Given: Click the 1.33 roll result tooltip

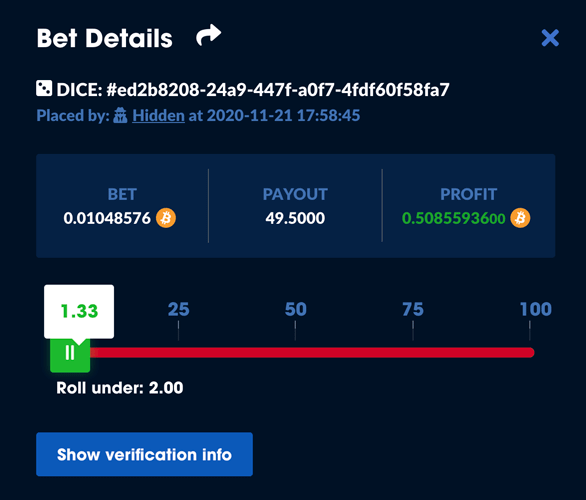Looking at the screenshot, I should (x=79, y=311).
